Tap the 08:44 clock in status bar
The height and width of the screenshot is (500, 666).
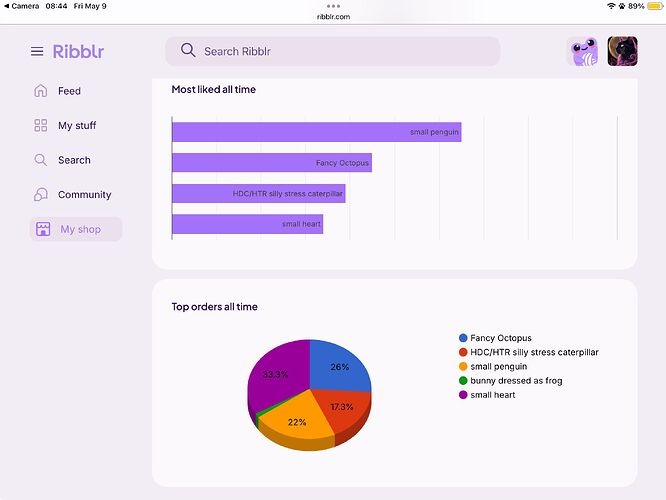(56, 6)
